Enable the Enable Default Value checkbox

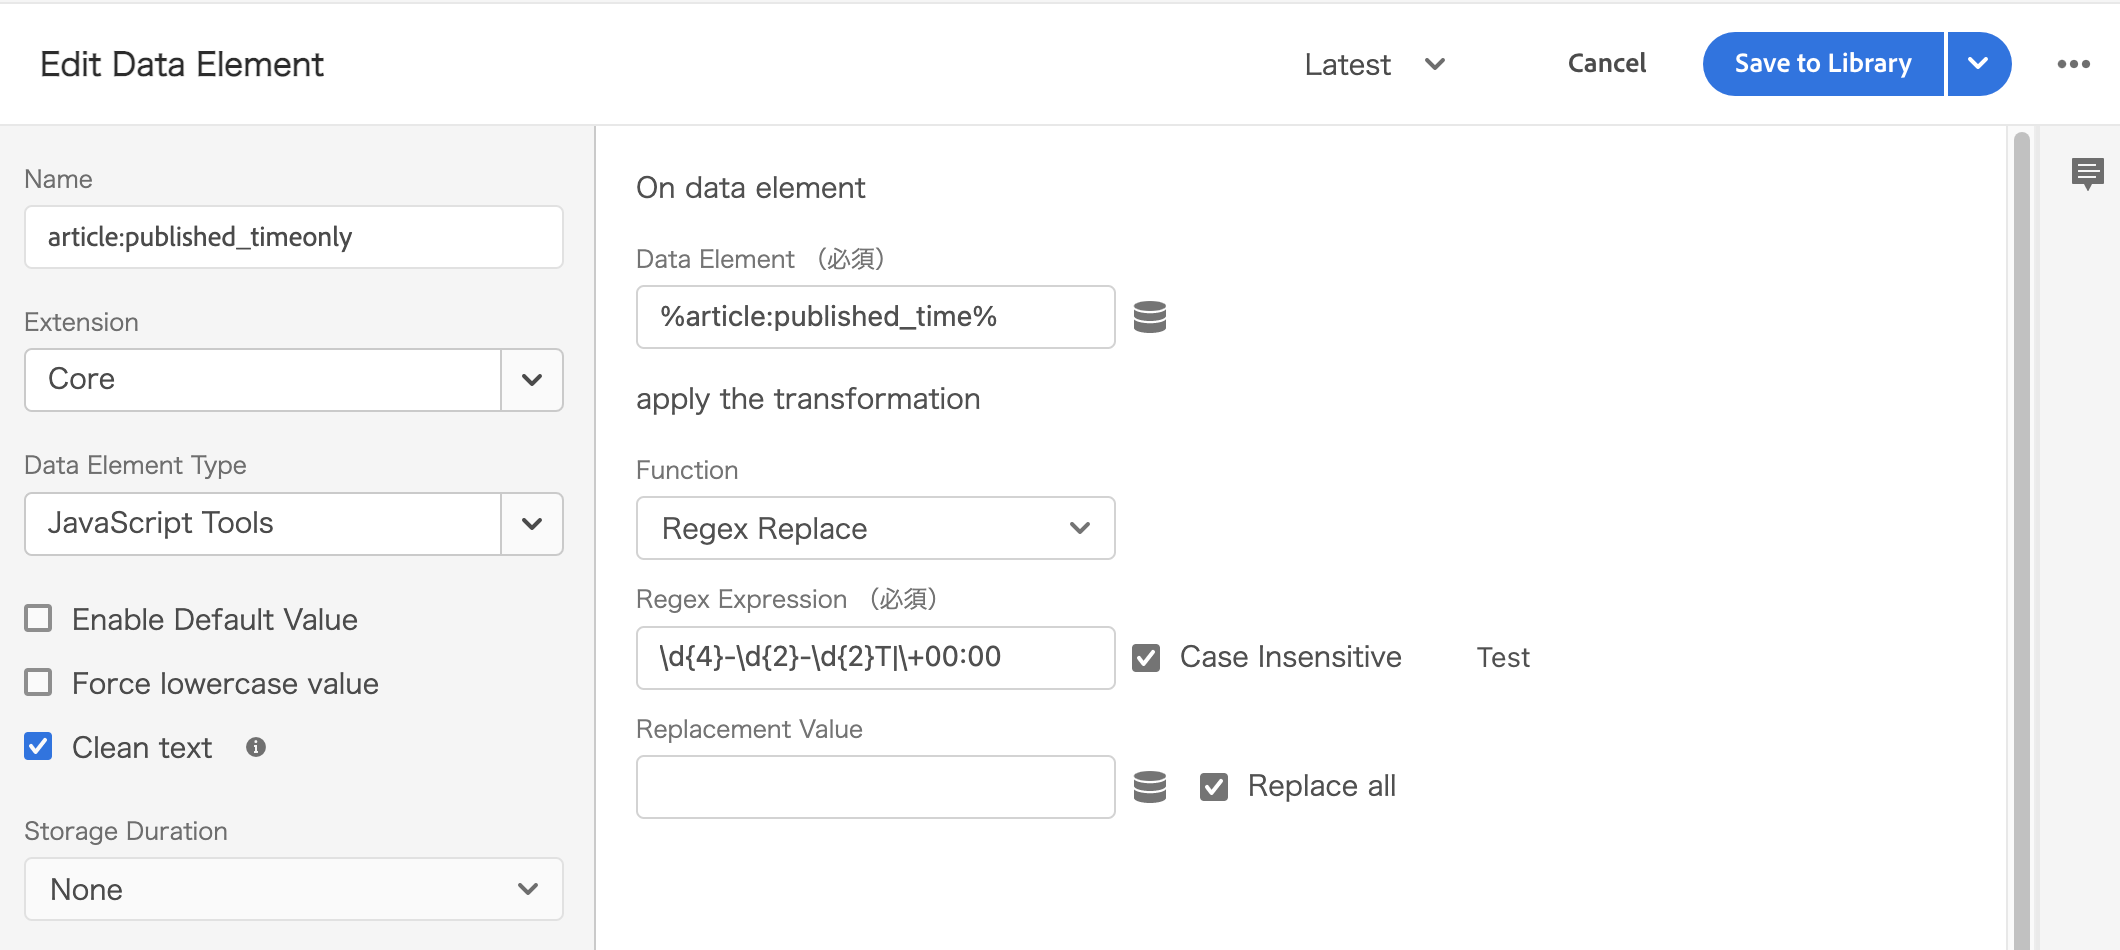pyautogui.click(x=38, y=618)
